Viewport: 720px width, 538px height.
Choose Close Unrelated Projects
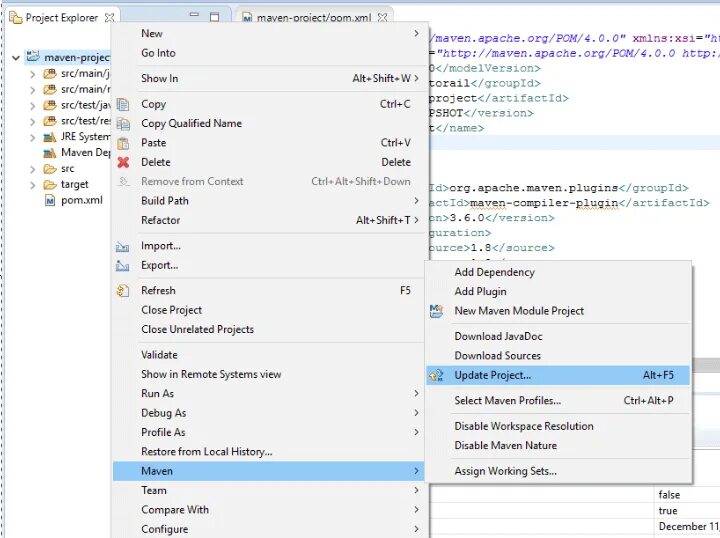click(x=268, y=329)
